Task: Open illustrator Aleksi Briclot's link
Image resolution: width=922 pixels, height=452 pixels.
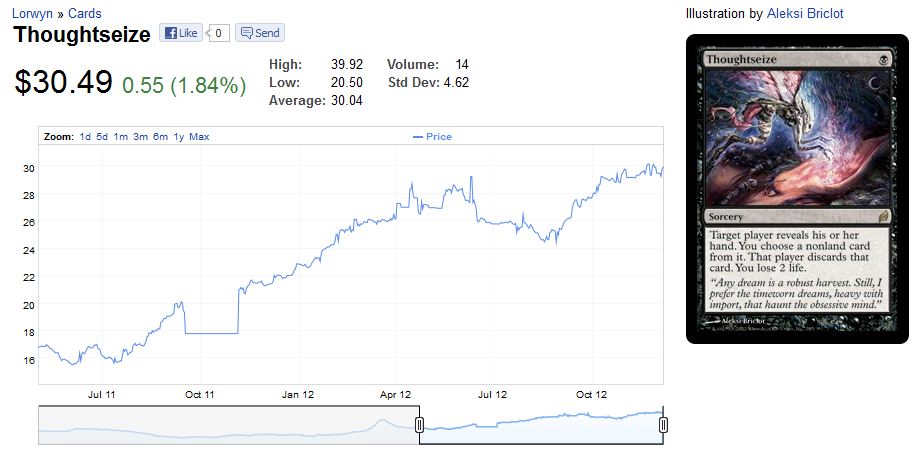Action: pyautogui.click(x=805, y=14)
